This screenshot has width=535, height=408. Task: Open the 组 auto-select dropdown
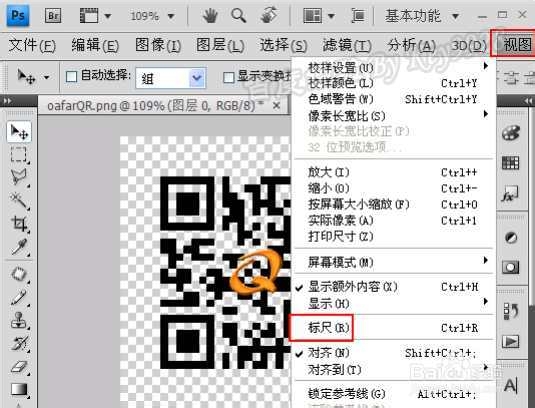click(171, 78)
